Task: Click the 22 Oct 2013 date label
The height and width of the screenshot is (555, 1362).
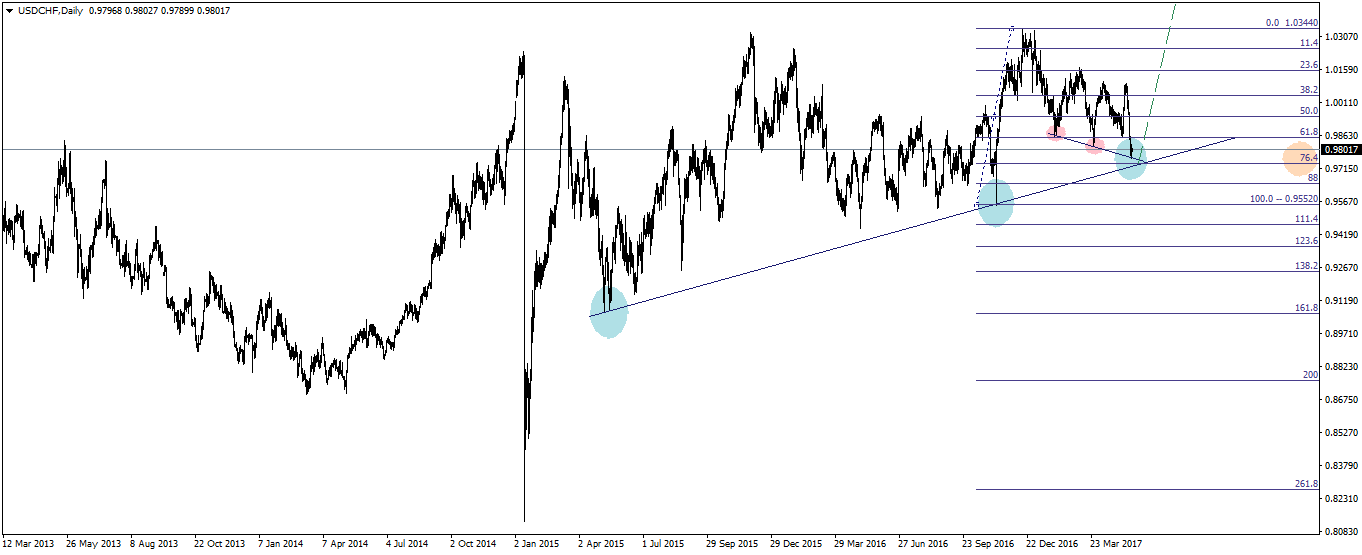Action: 220,544
